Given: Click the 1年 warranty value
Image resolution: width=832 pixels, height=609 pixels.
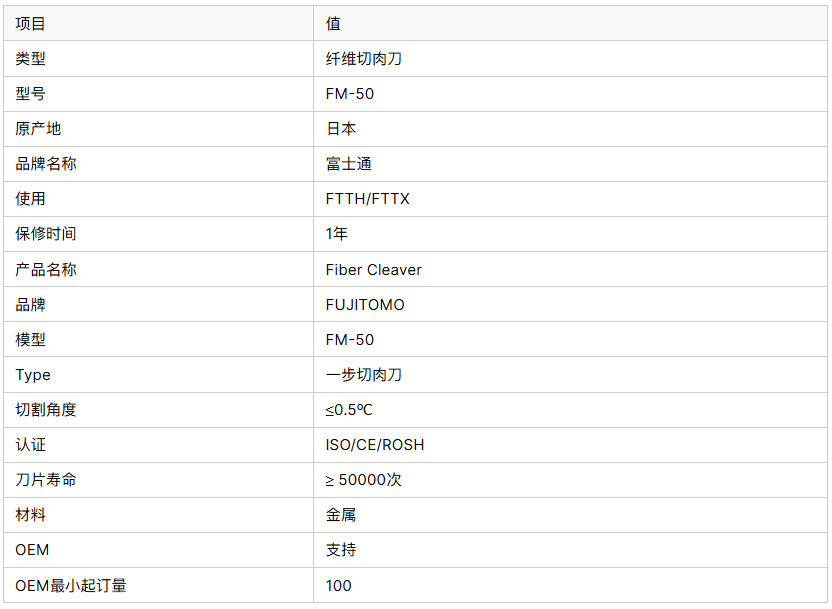Looking at the screenshot, I should tap(337, 234).
